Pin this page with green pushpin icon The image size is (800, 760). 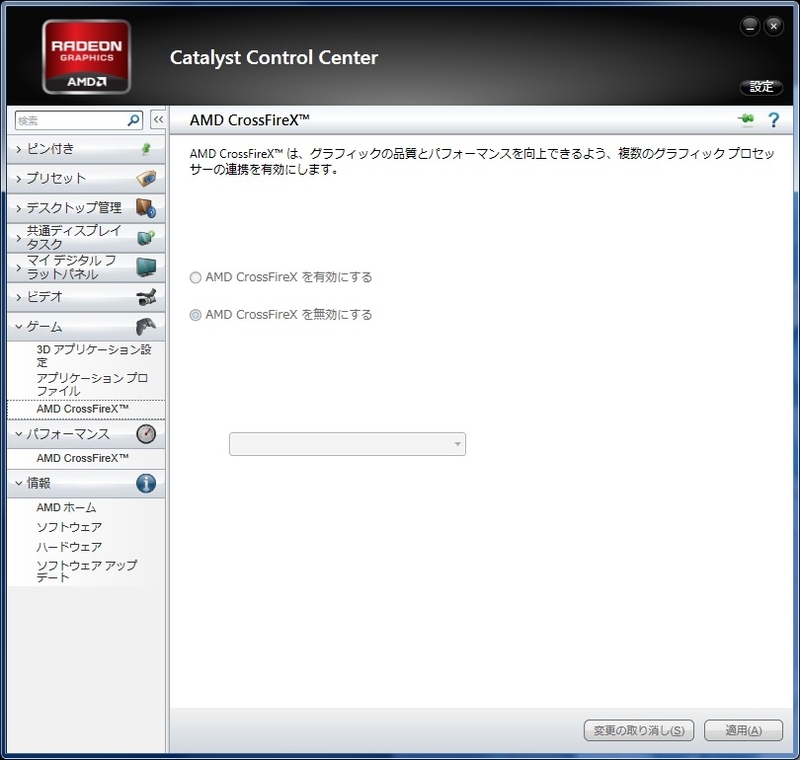click(x=746, y=119)
